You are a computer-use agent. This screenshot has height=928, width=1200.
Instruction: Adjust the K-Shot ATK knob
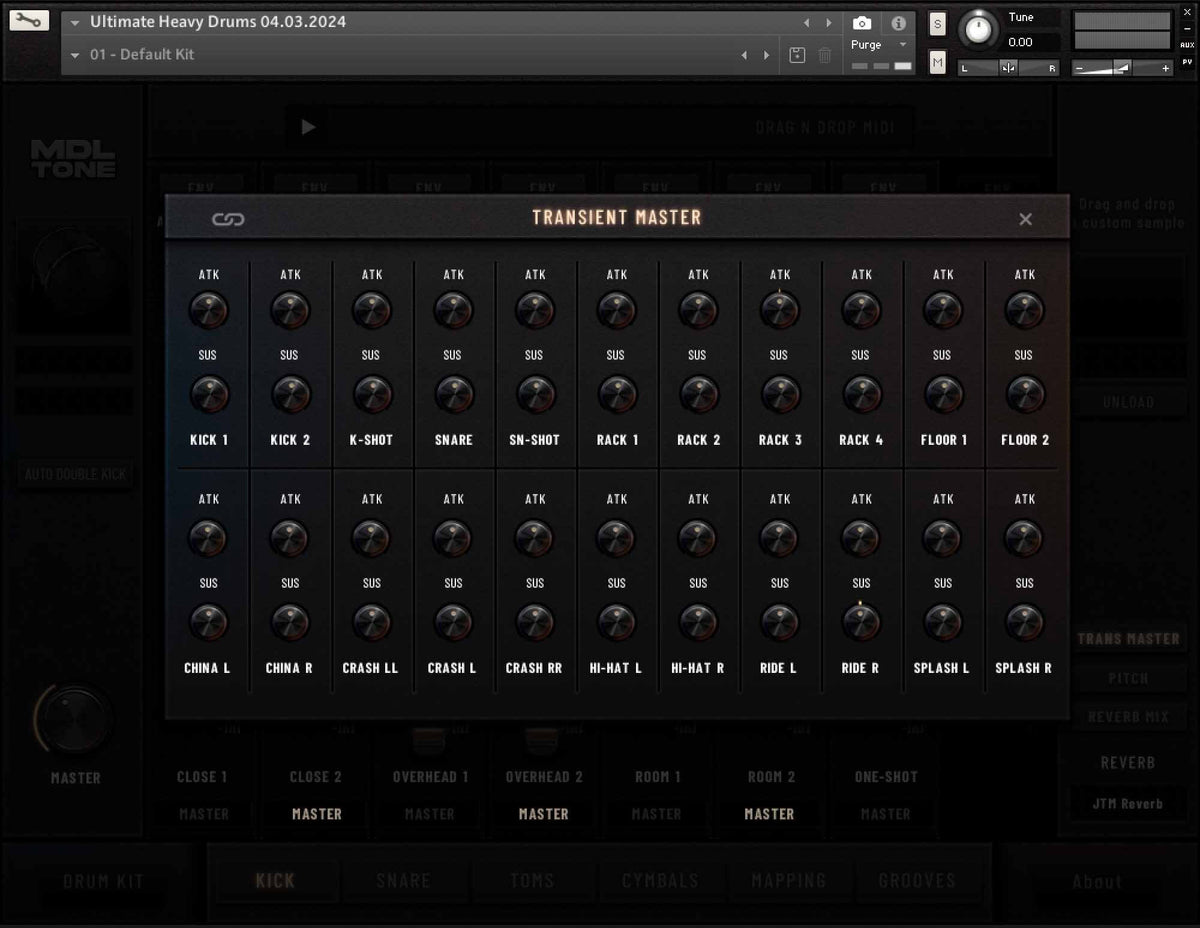[x=372, y=311]
